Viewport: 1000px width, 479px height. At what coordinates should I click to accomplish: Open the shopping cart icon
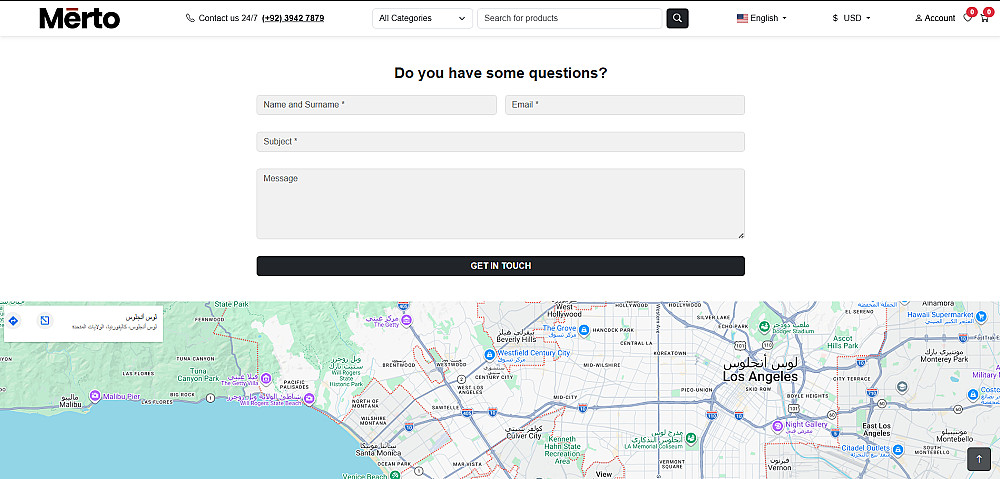[985, 18]
